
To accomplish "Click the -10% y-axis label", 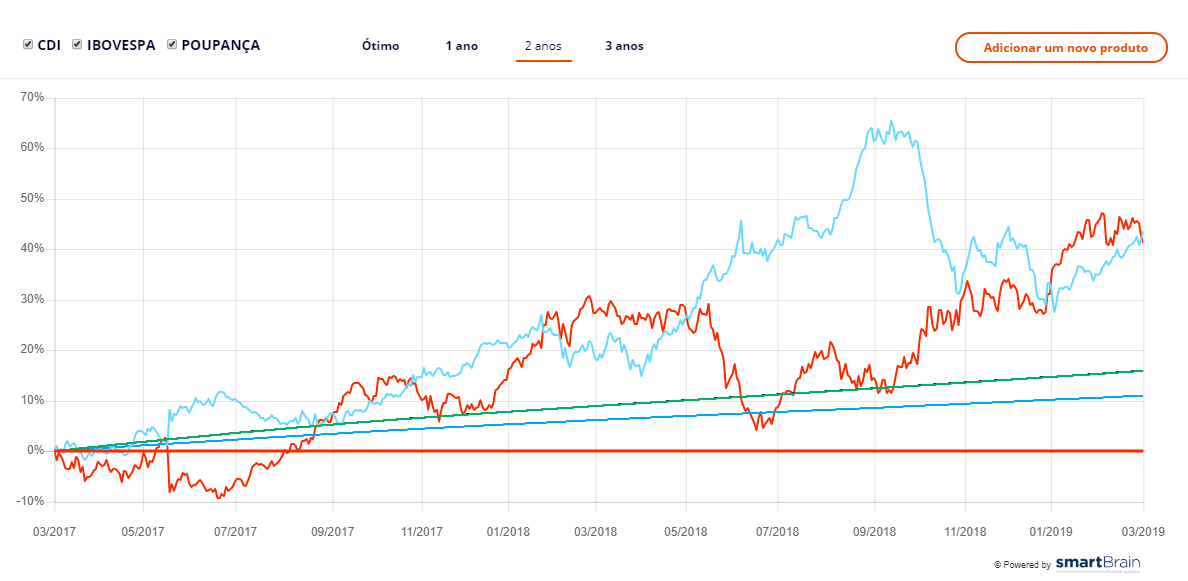I will (31, 501).
